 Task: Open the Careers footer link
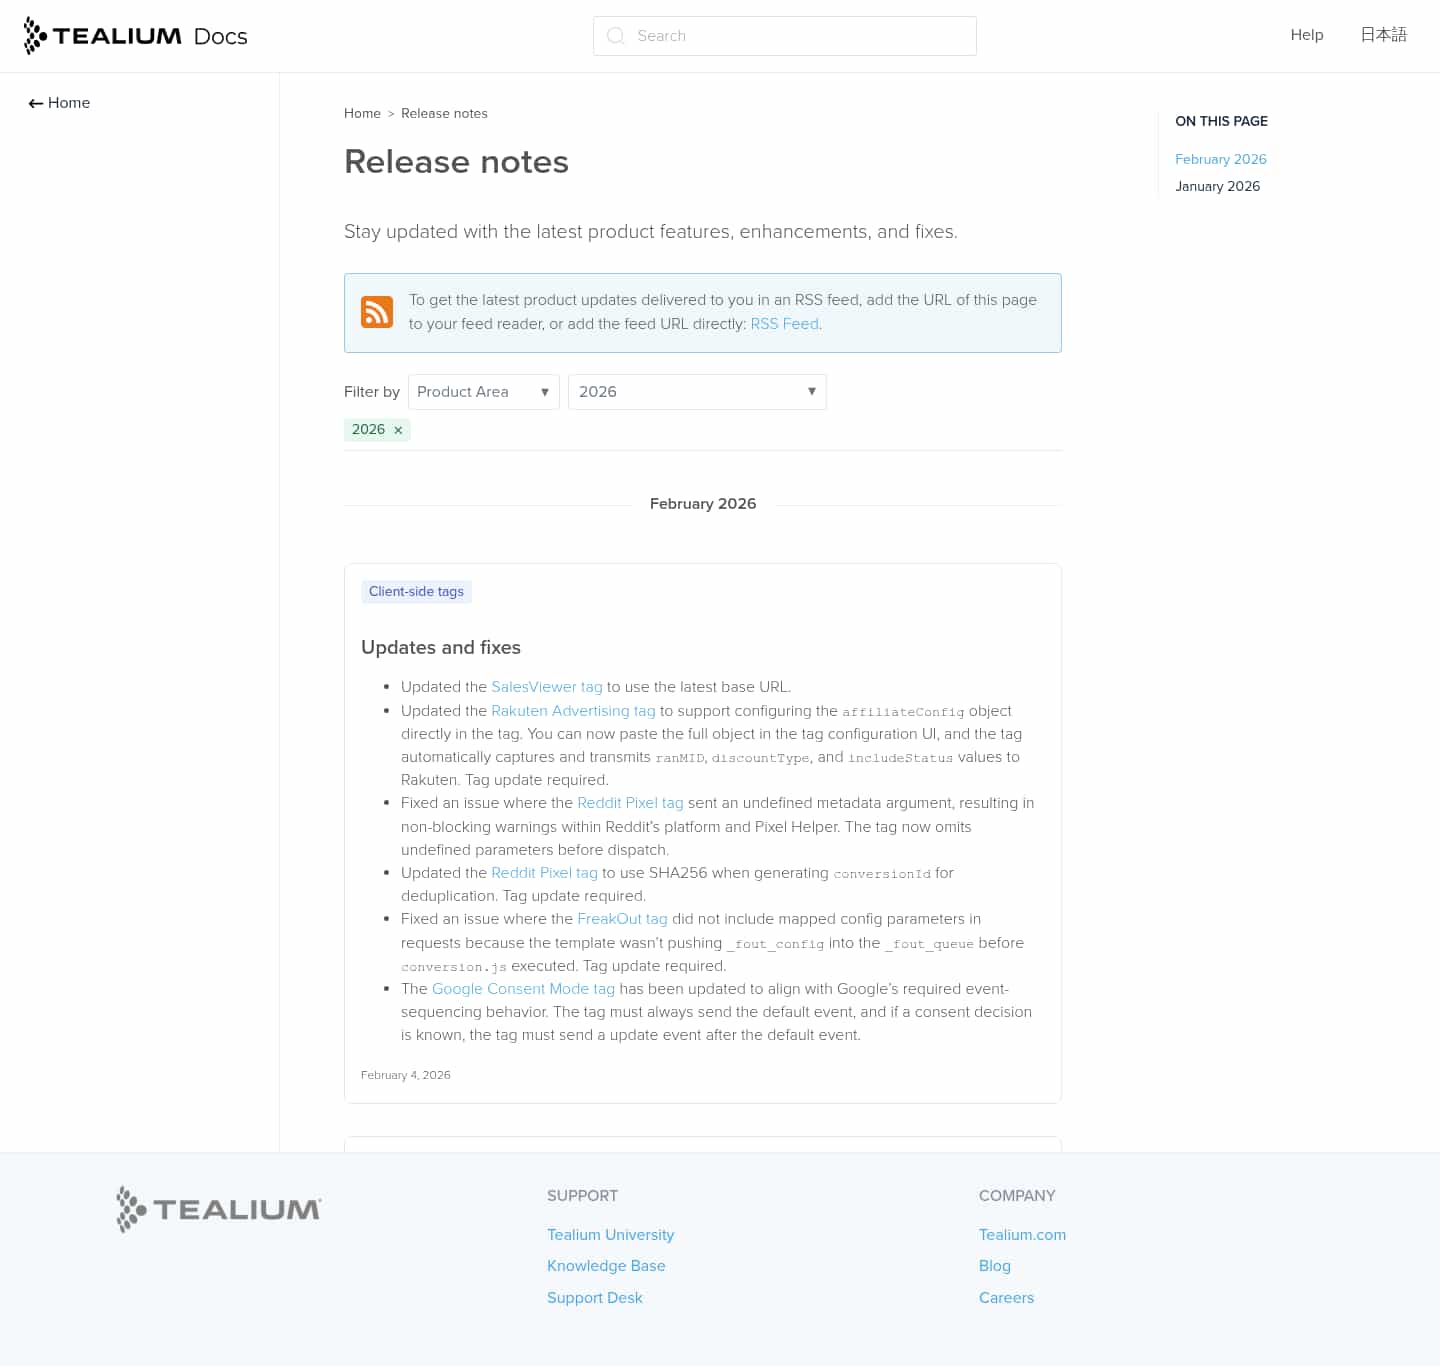(1006, 1298)
